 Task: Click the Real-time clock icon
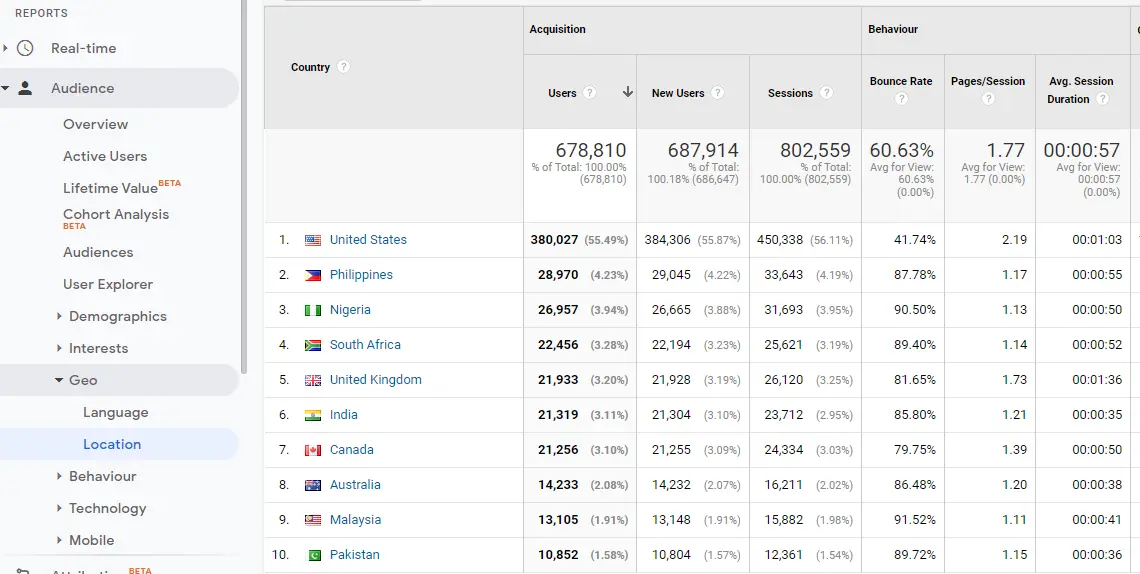pos(26,48)
